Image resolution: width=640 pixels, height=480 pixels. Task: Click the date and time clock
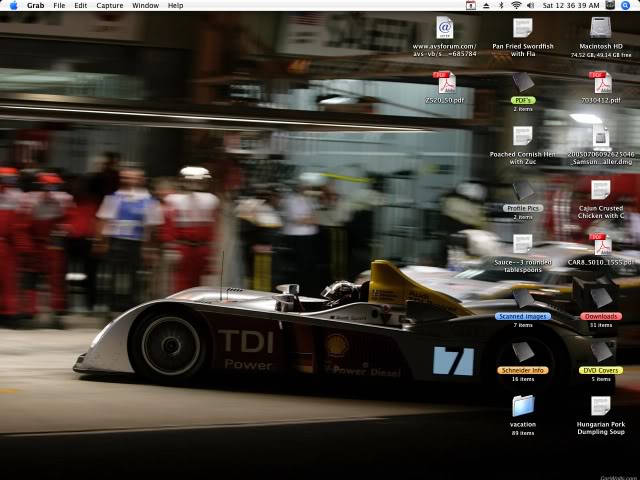571,5
